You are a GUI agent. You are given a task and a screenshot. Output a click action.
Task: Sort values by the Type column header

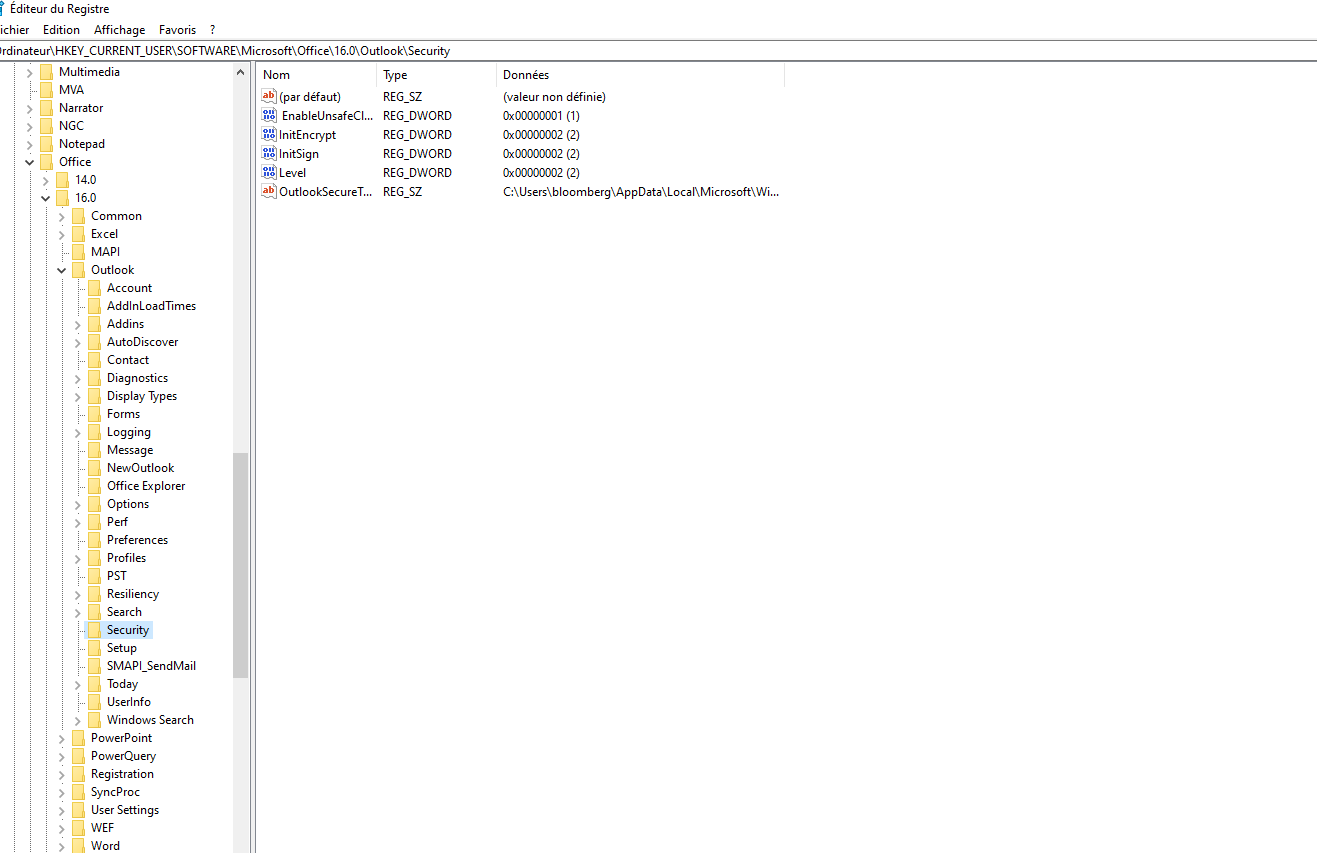pos(437,75)
